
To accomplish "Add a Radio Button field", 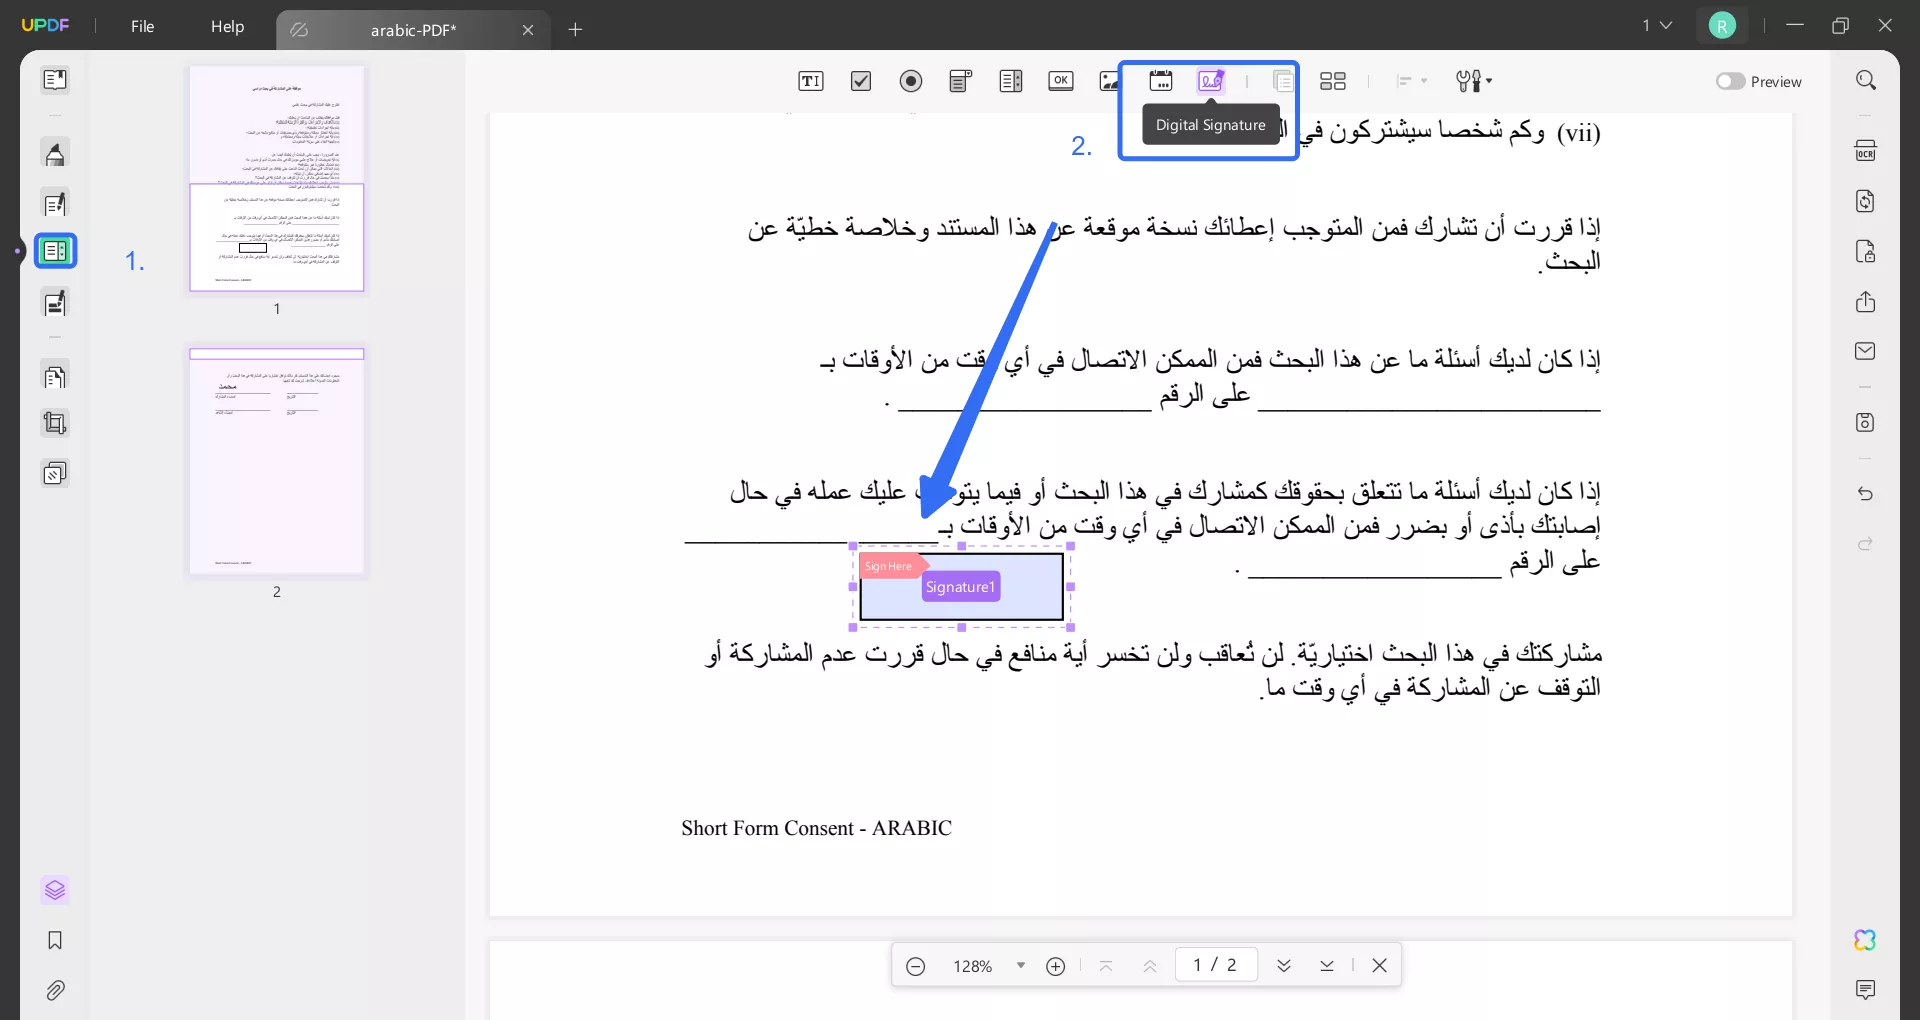I will click(911, 81).
